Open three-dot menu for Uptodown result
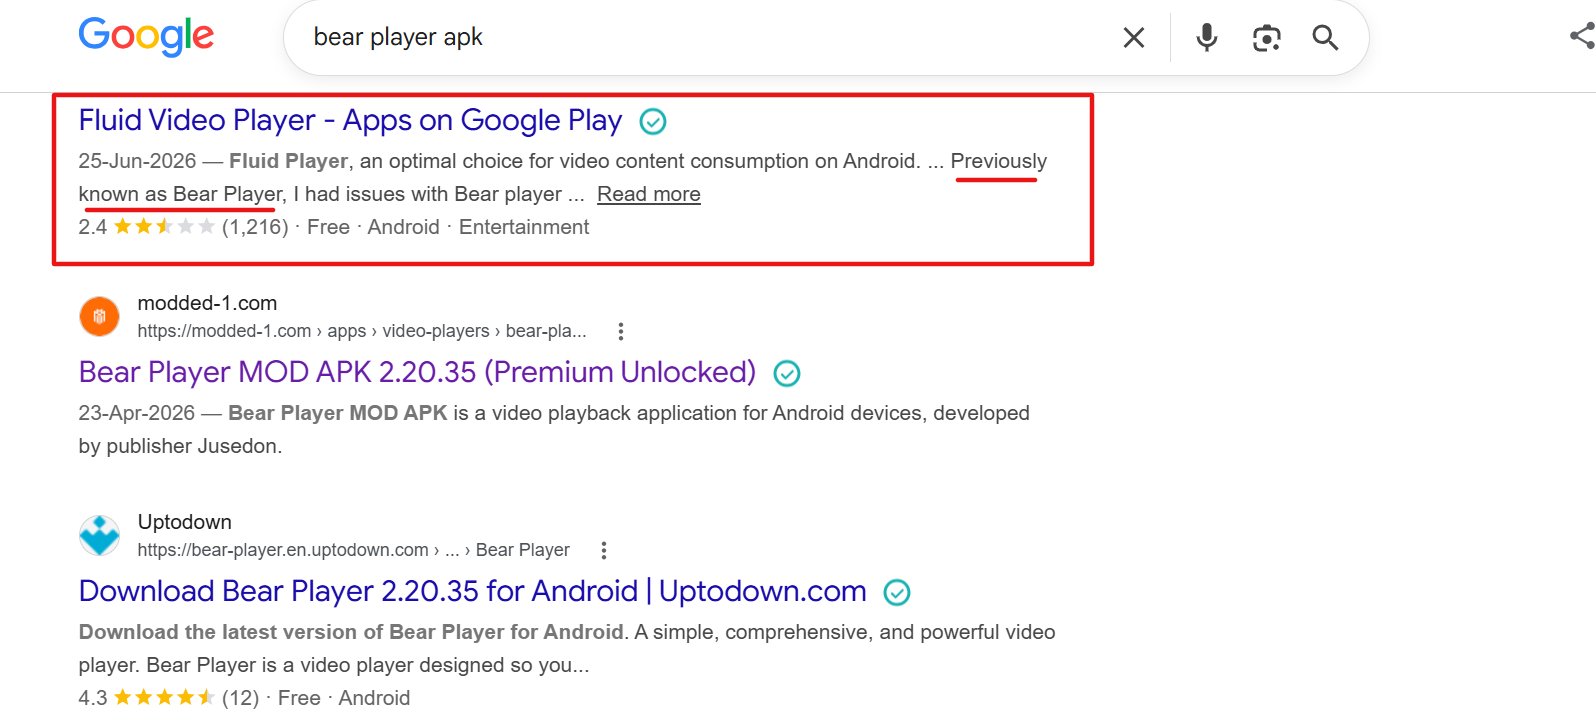 click(603, 550)
